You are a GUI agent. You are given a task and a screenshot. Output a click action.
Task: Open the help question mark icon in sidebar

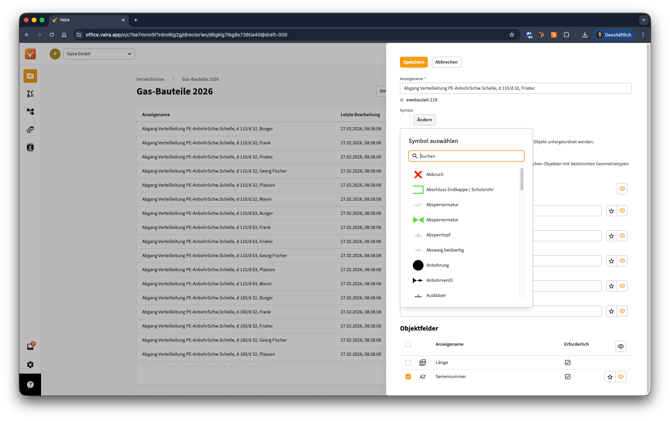click(x=30, y=384)
